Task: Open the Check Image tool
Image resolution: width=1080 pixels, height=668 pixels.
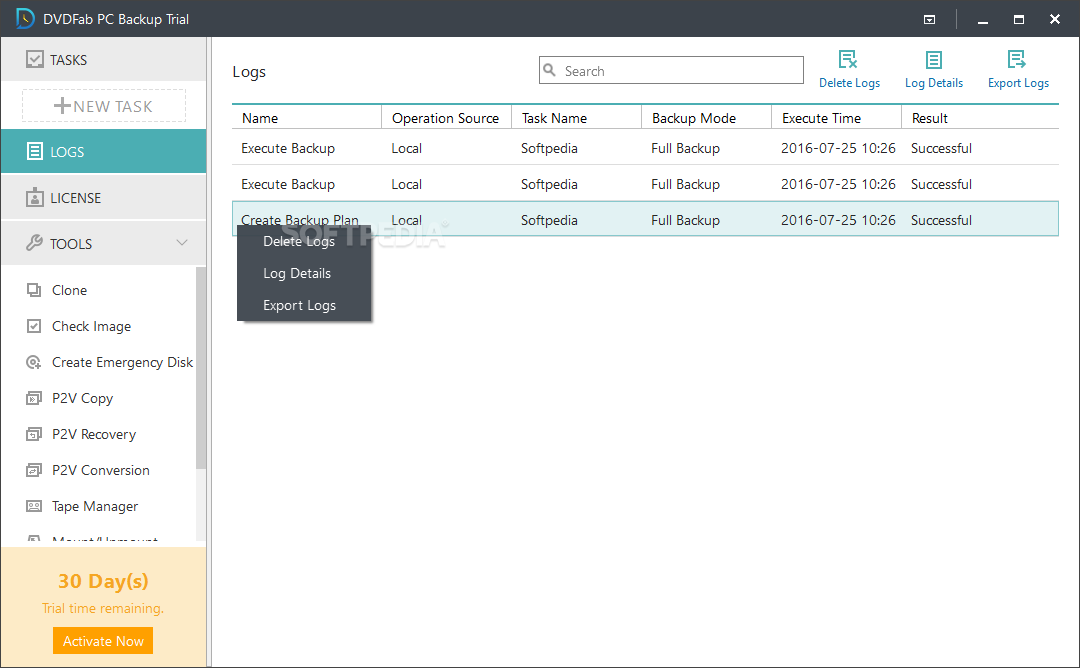Action: [x=92, y=326]
